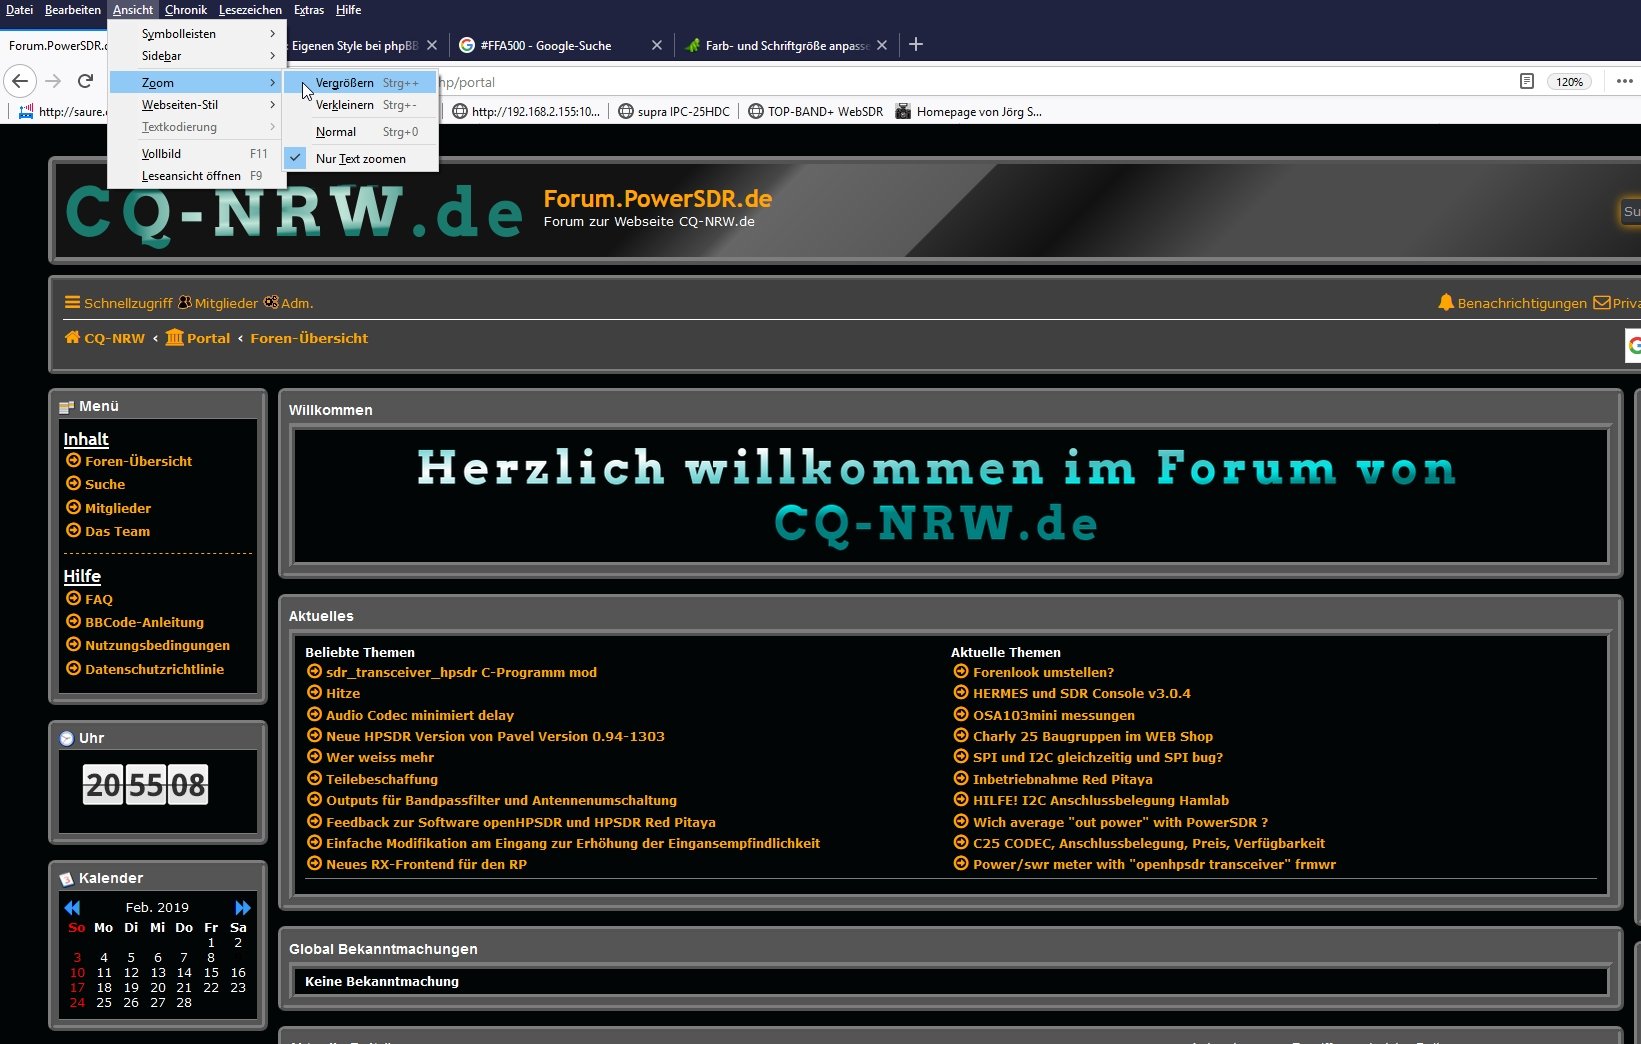This screenshot has height=1044, width=1641.
Task: Click the Portal building icon in breadcrumb
Action: pos(175,337)
